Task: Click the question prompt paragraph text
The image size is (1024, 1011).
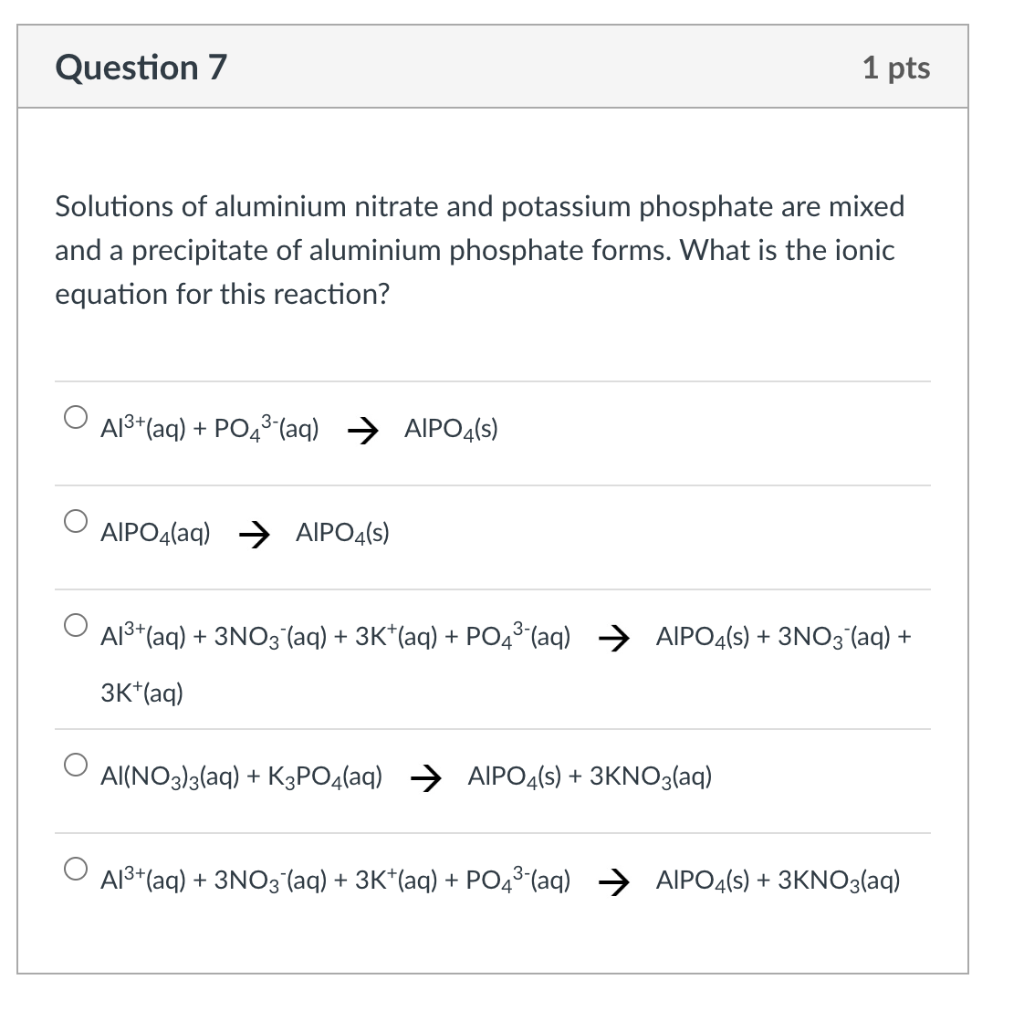Action: [480, 250]
